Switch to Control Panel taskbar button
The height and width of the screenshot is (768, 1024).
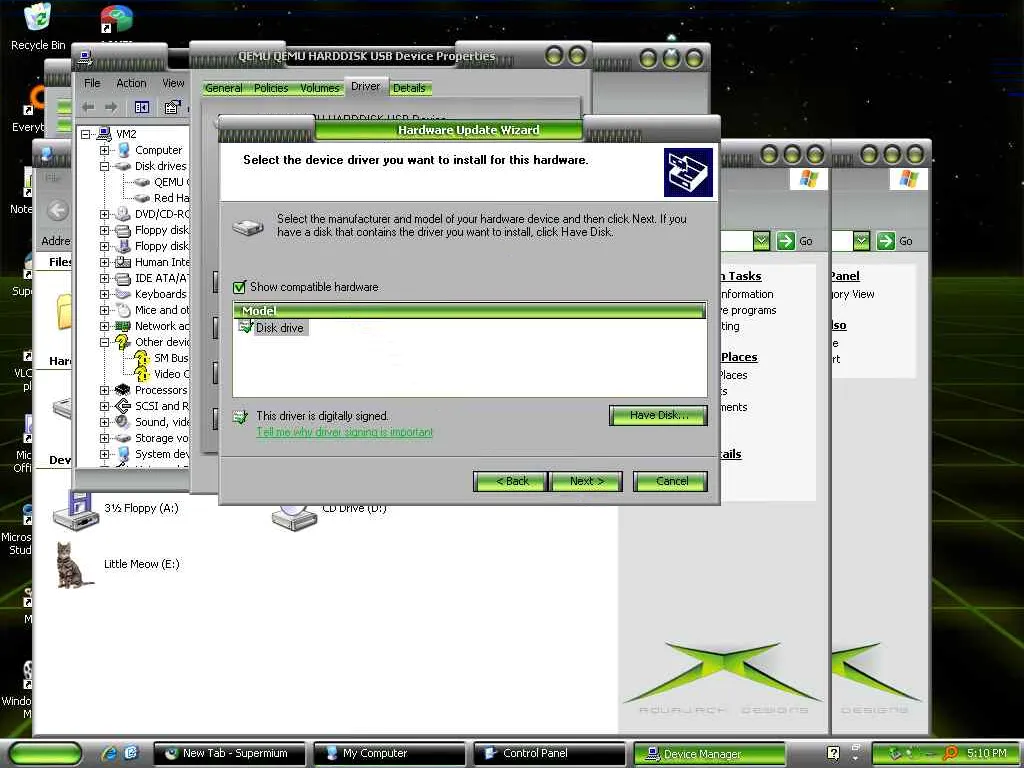(549, 754)
